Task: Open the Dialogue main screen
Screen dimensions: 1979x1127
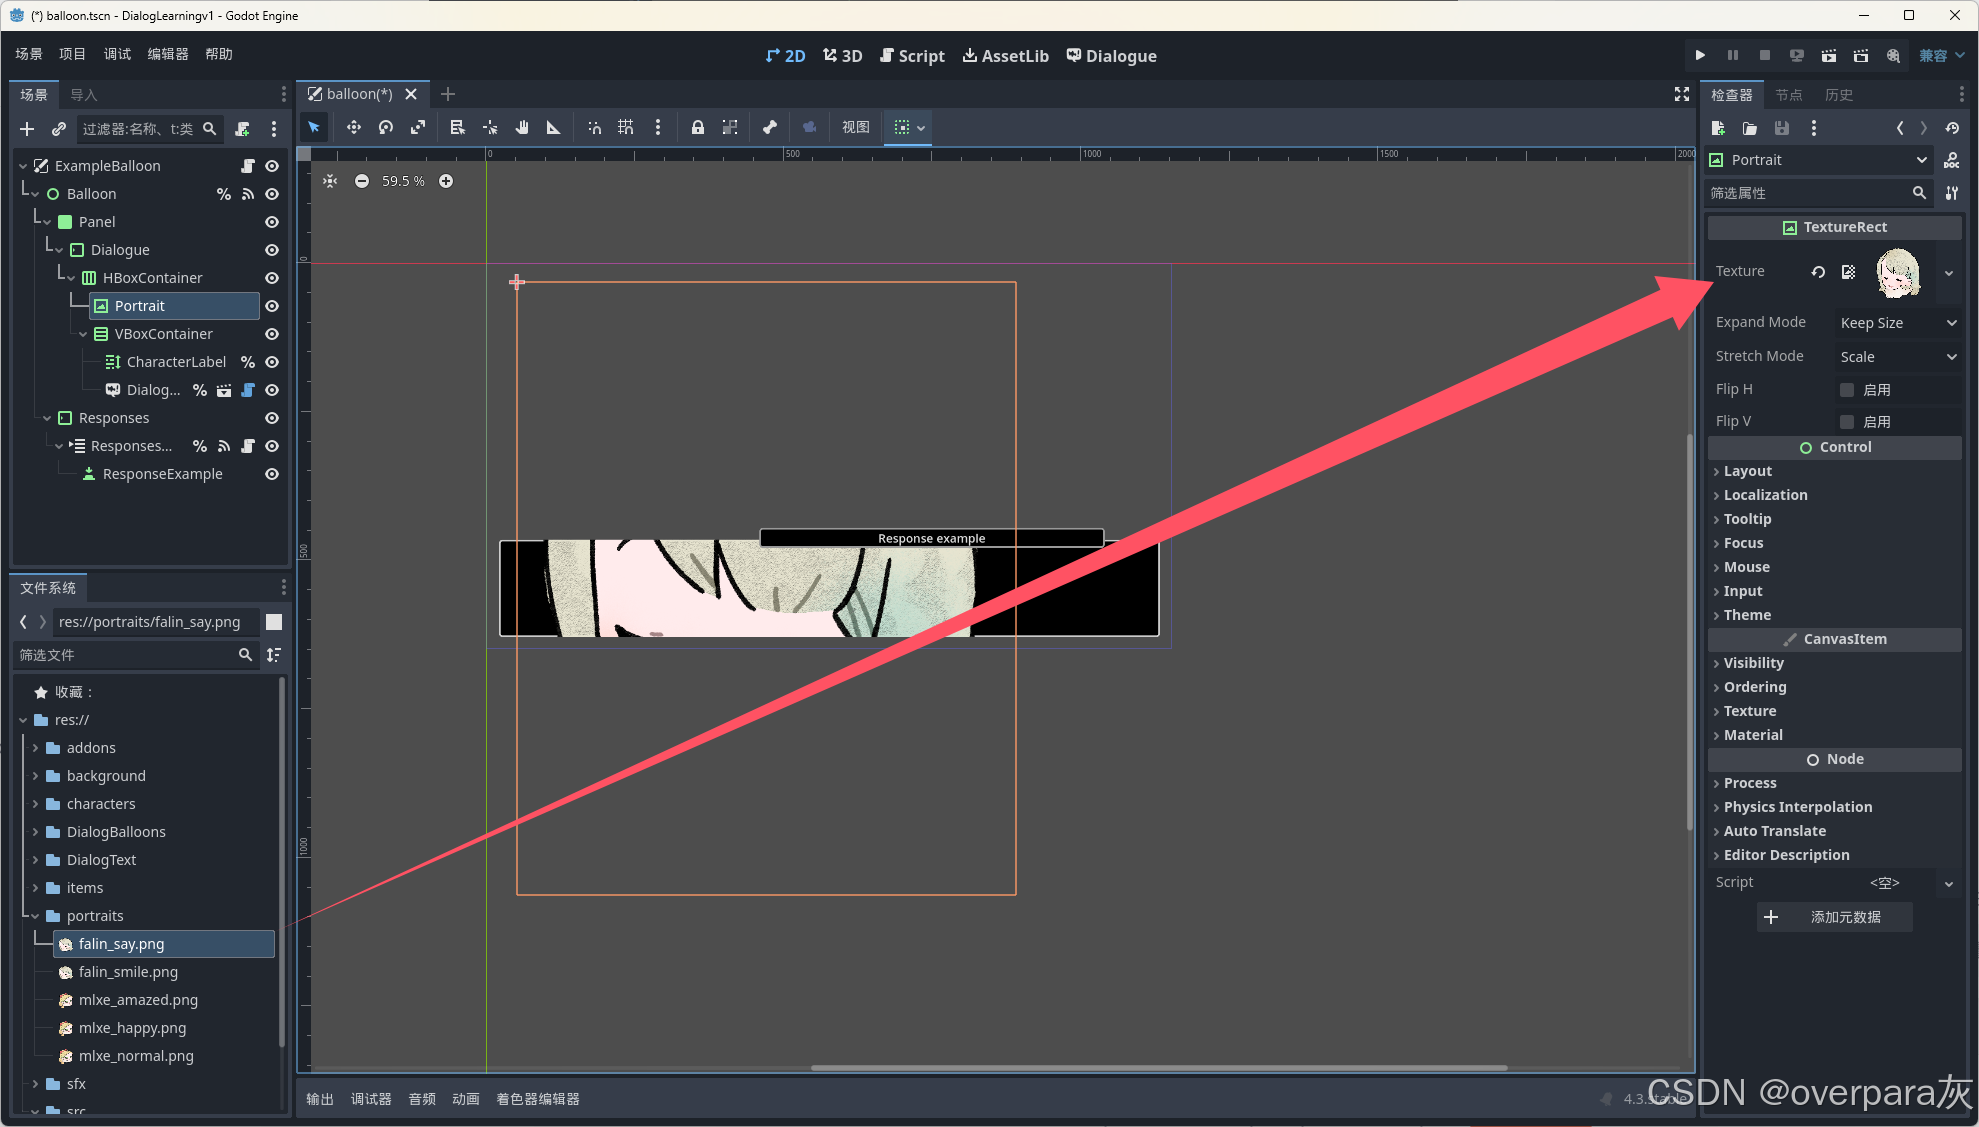Action: tap(1111, 56)
